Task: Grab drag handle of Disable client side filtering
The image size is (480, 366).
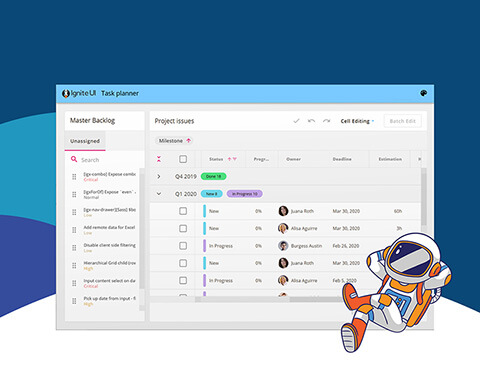Action: (x=74, y=248)
